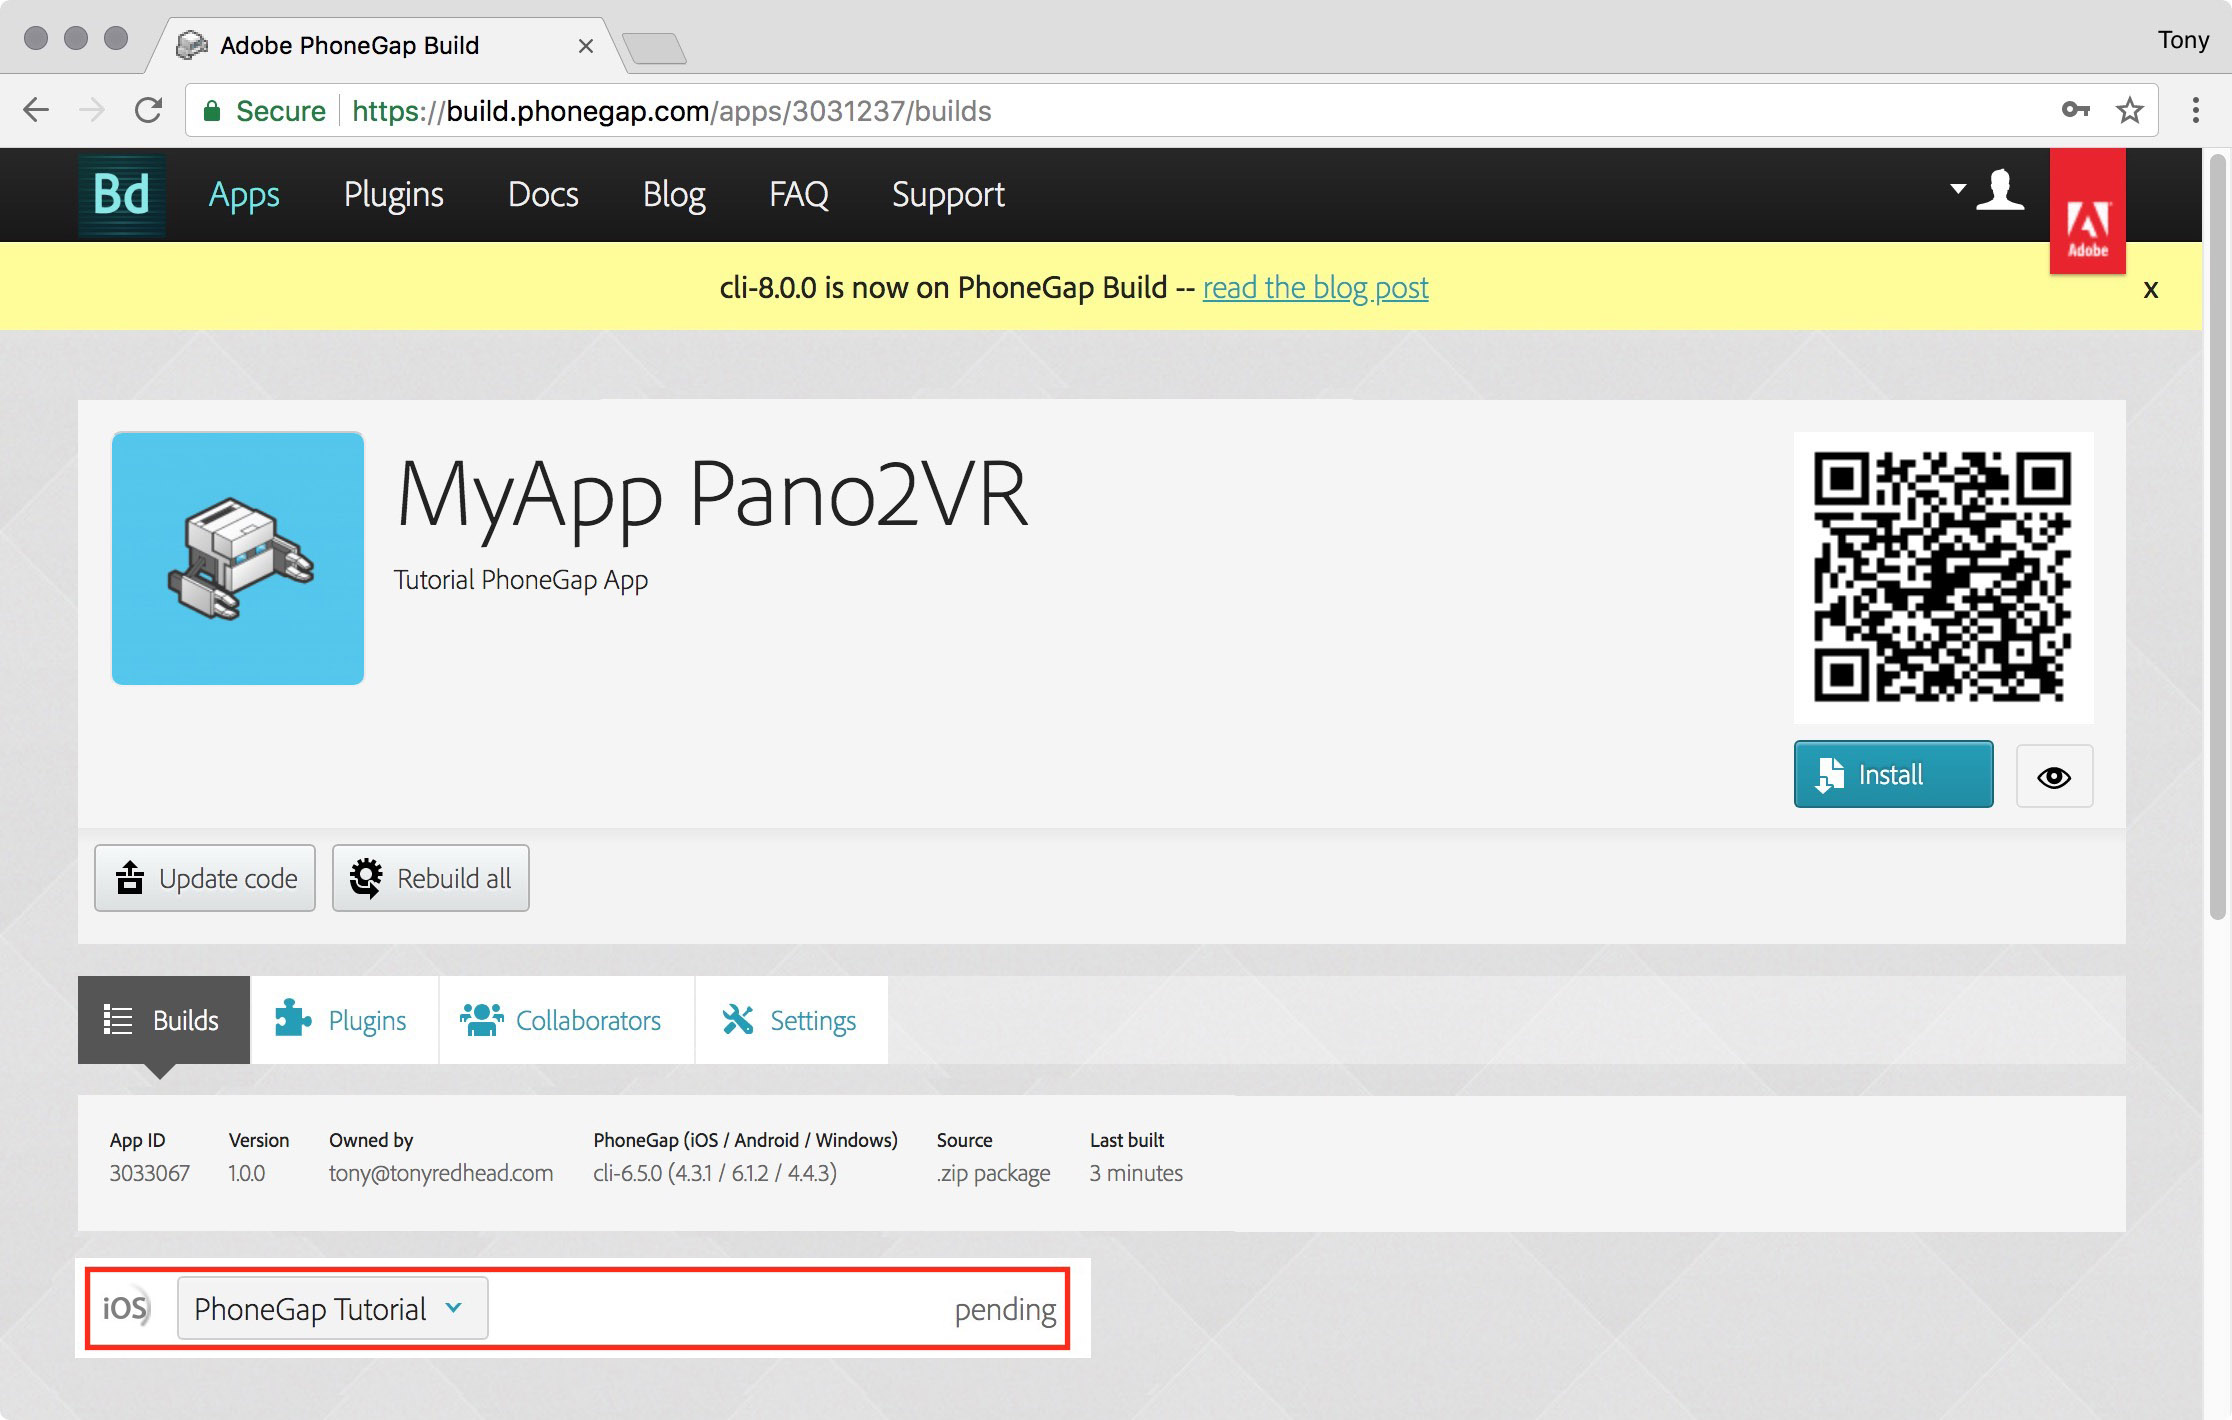Open Docs in the top navigation
The height and width of the screenshot is (1420, 2232).
(x=543, y=194)
